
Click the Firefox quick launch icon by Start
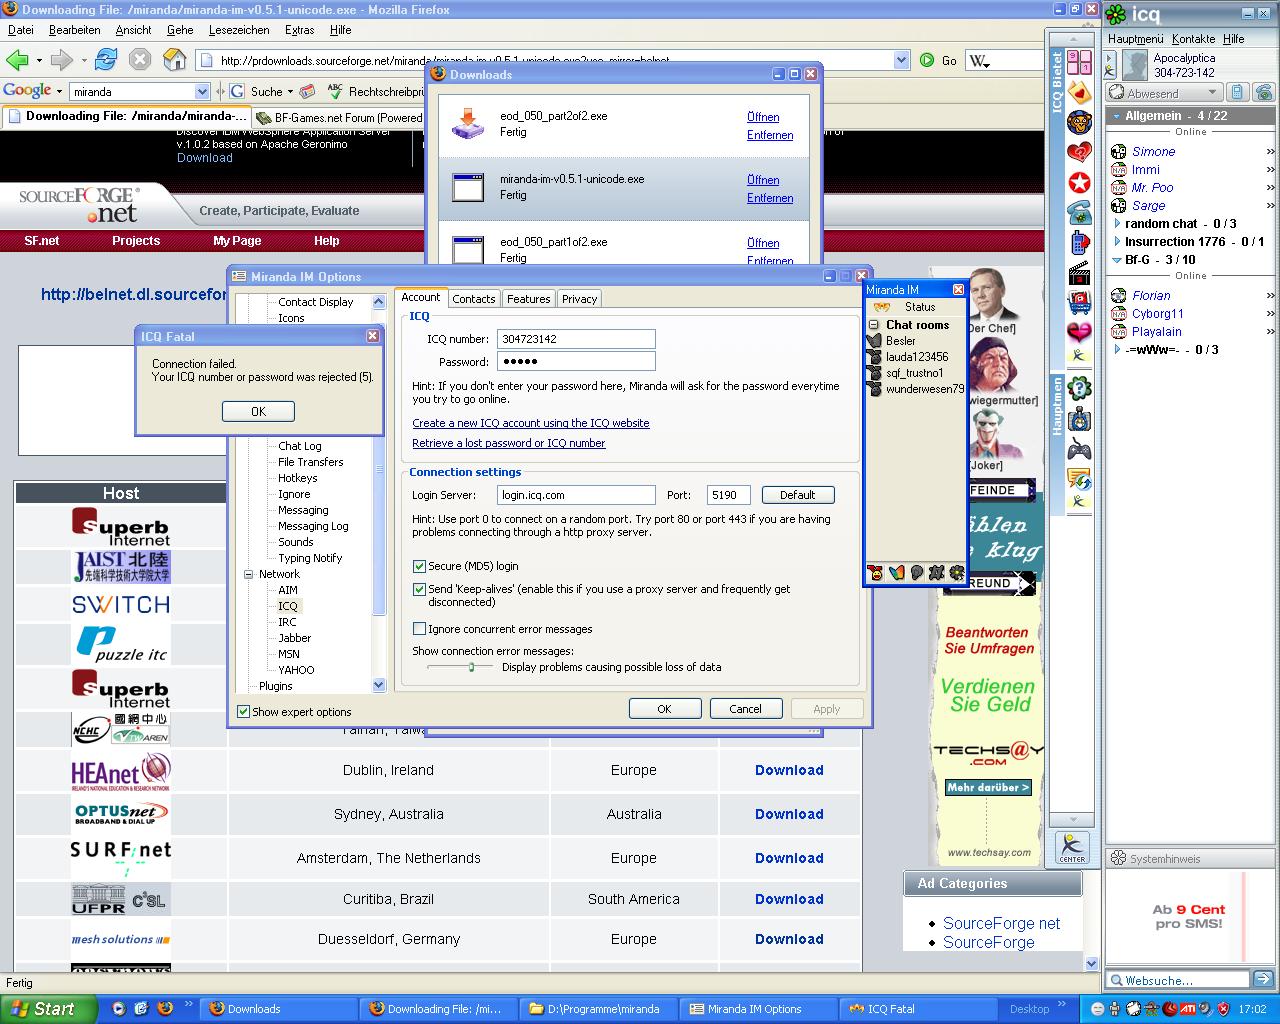point(165,1009)
